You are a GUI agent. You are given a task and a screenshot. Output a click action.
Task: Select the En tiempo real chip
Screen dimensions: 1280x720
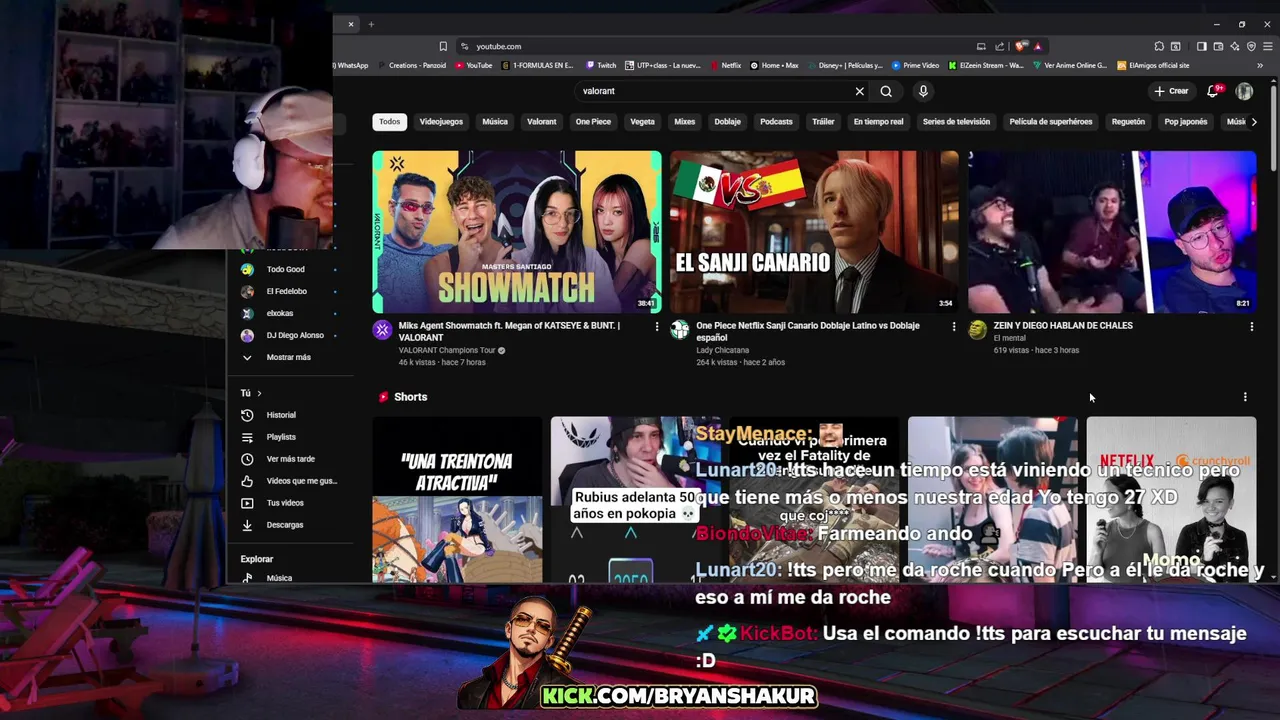point(878,122)
